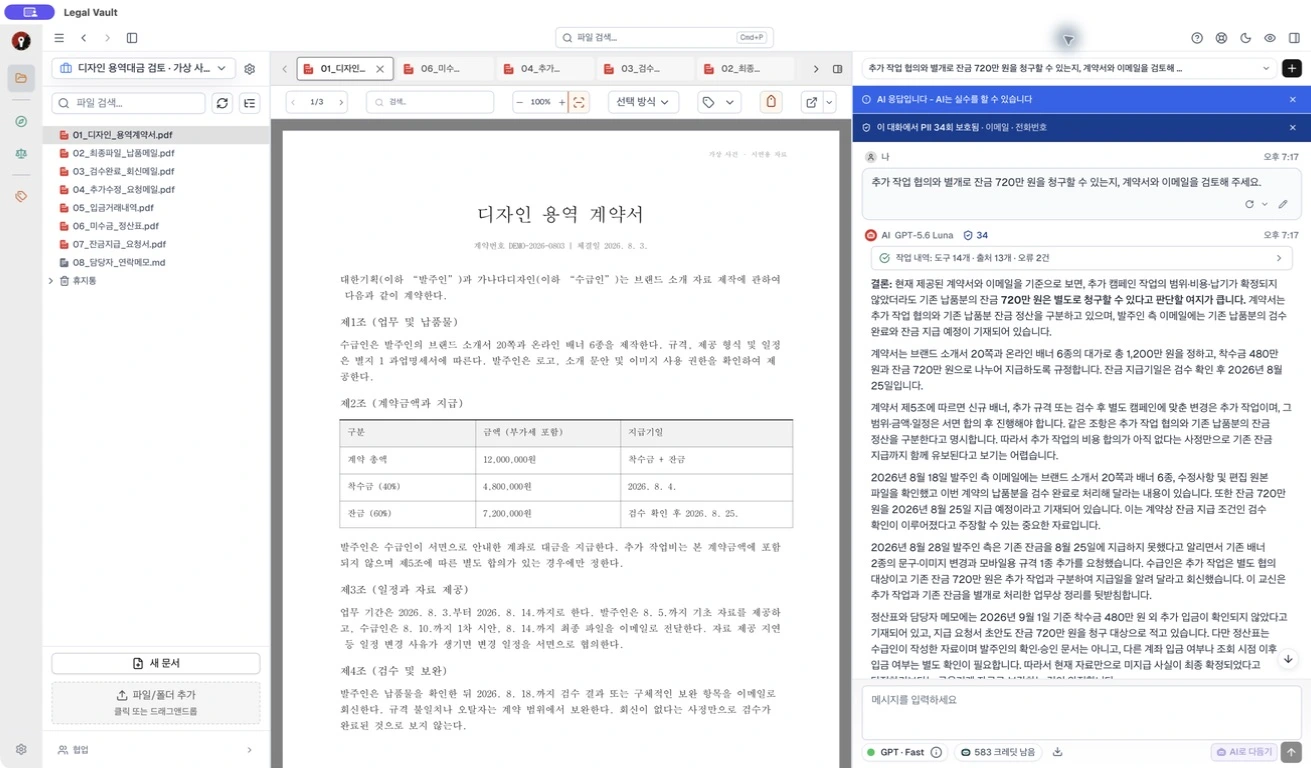Click the 새 문서 button
The height and width of the screenshot is (768, 1311).
tap(156, 664)
